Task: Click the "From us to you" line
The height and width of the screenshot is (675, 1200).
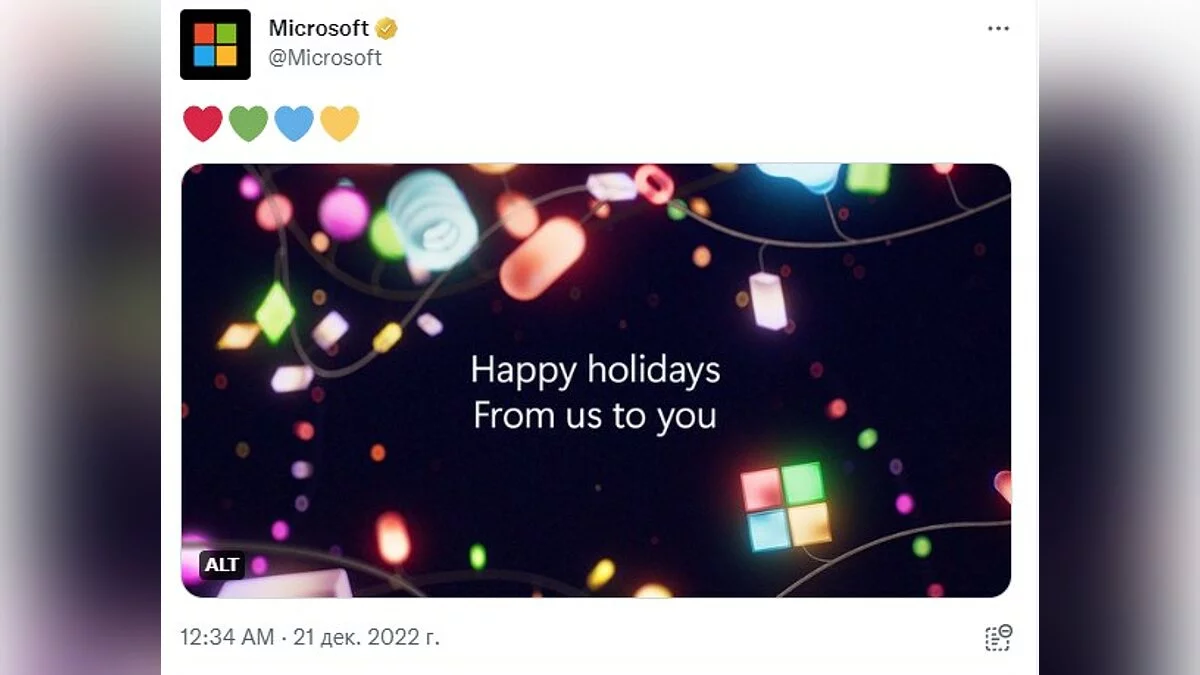Action: tap(595, 416)
